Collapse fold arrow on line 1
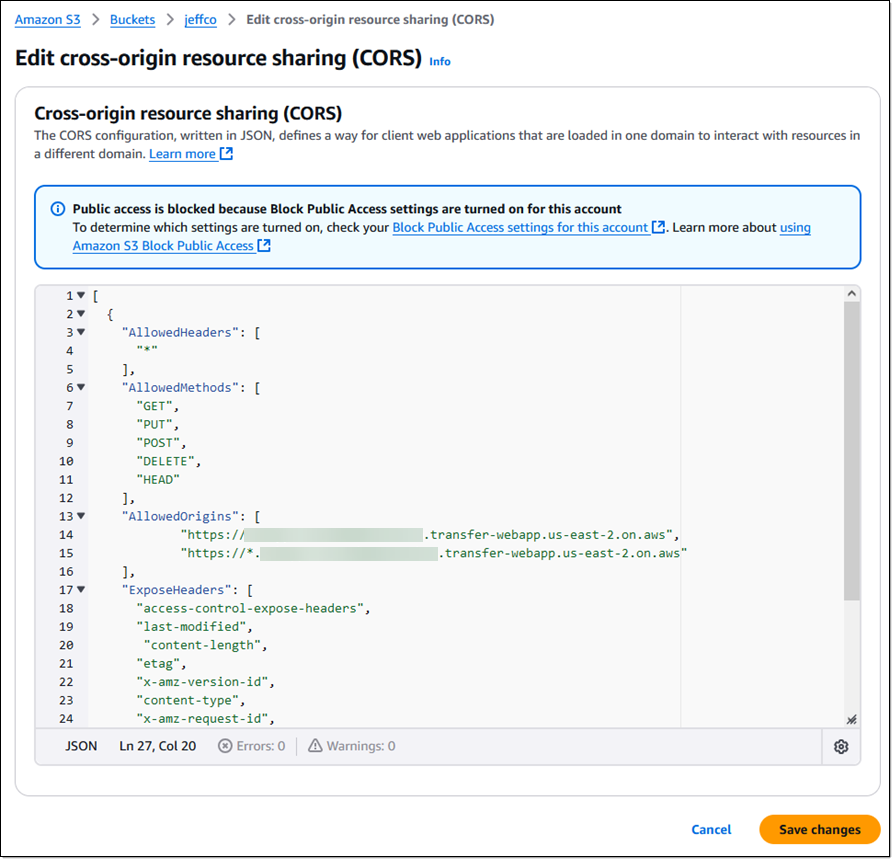Viewport: 894px width, 861px height. coord(81,295)
